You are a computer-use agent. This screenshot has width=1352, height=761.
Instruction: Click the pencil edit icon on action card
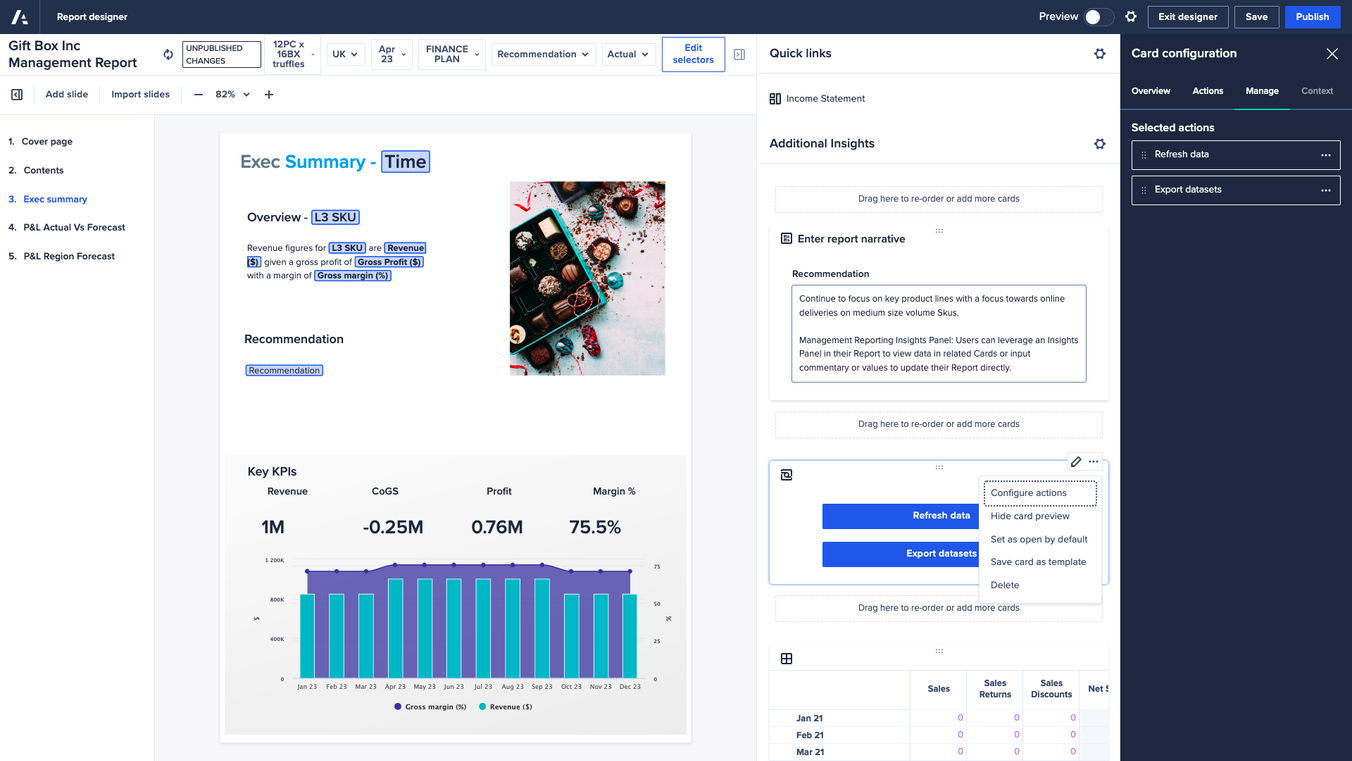tap(1076, 462)
